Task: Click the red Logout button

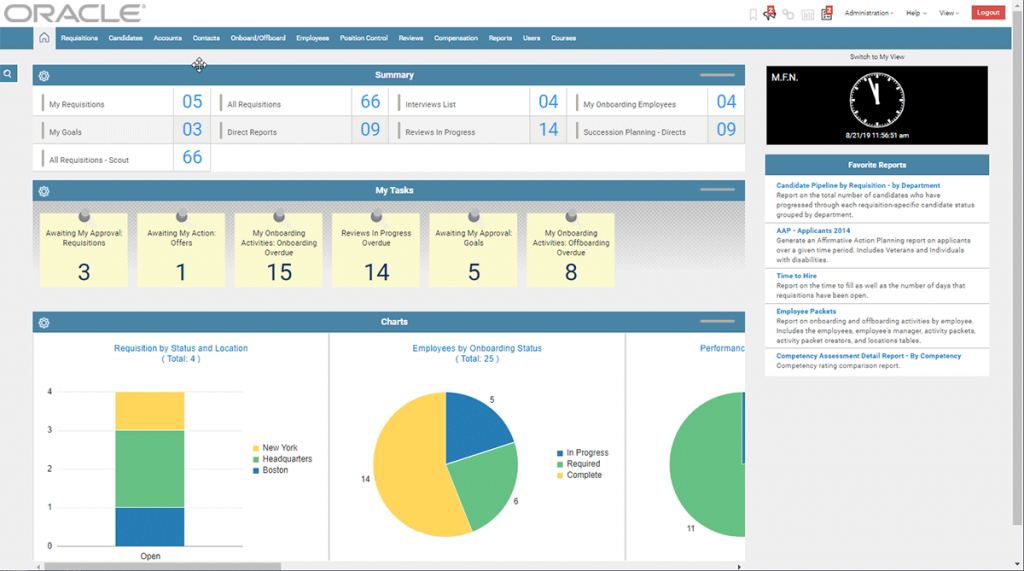Action: click(987, 13)
